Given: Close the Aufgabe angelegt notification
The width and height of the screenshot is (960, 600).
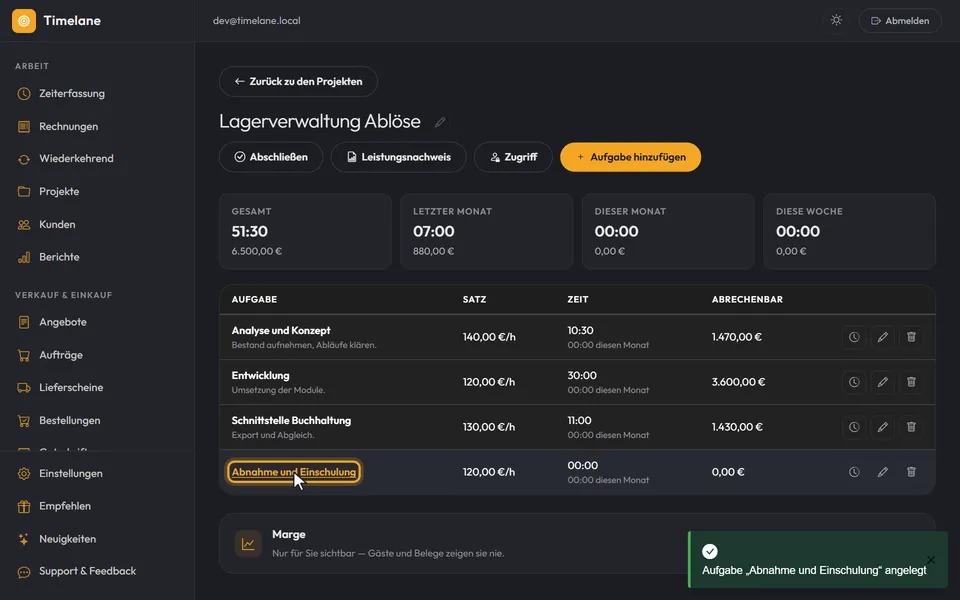Looking at the screenshot, I should coord(931,560).
